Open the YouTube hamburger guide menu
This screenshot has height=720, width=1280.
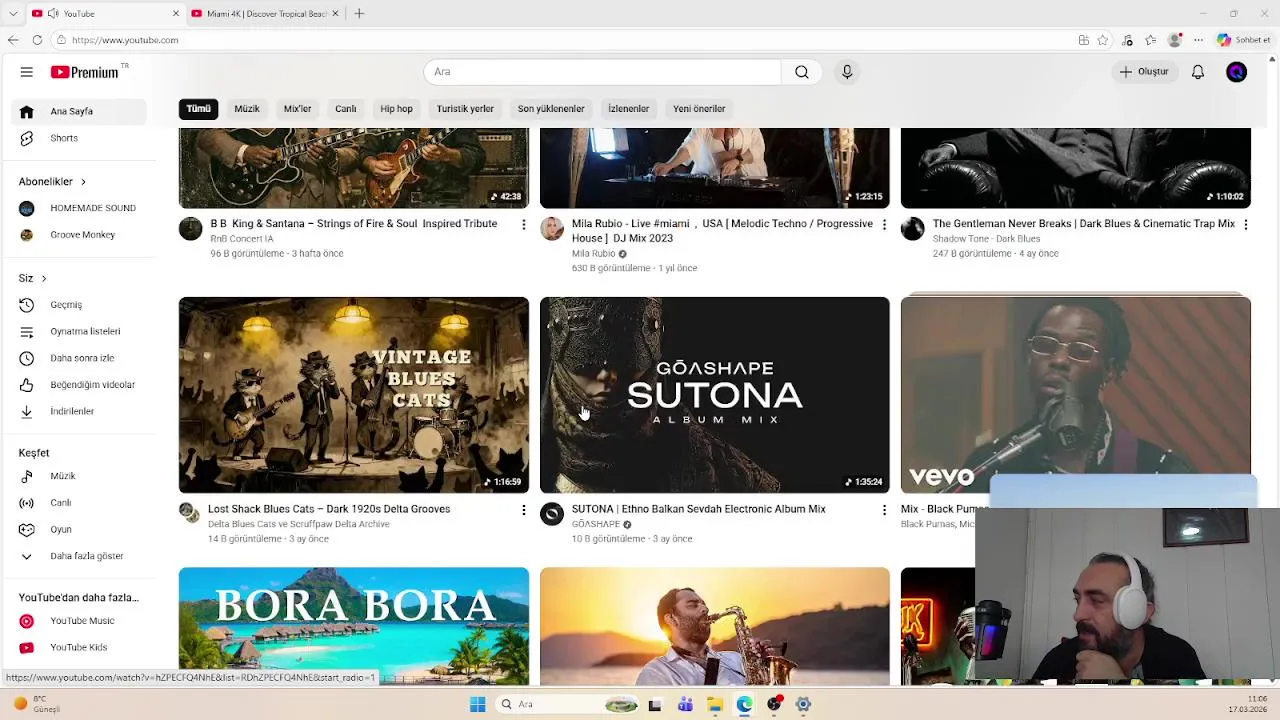click(x=27, y=72)
